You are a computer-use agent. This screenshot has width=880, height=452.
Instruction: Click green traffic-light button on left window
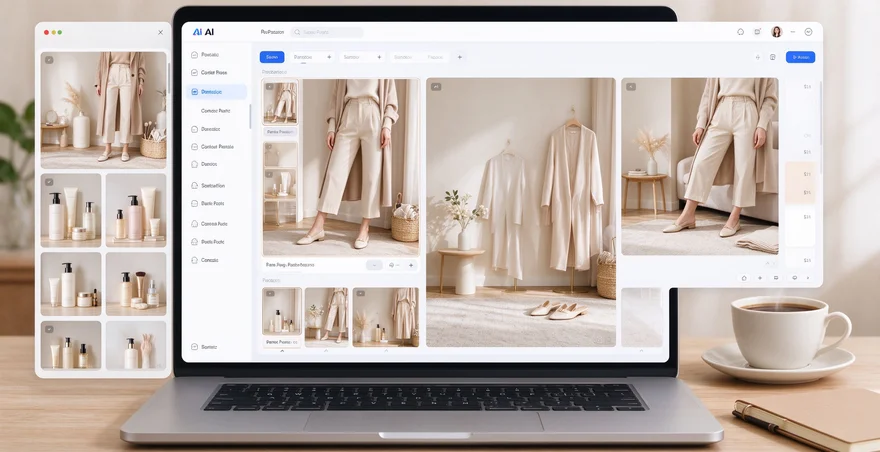point(59,33)
